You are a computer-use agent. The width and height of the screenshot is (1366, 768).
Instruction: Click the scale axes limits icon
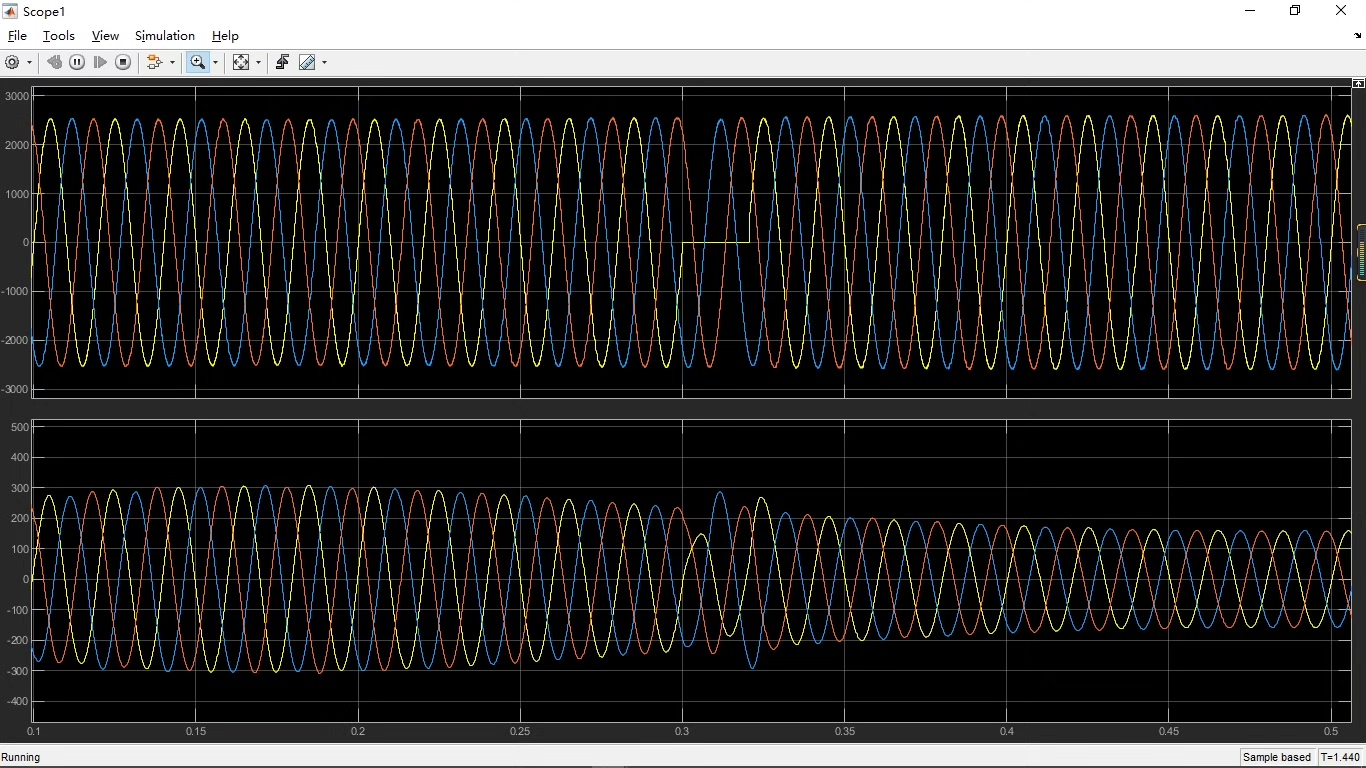241,62
